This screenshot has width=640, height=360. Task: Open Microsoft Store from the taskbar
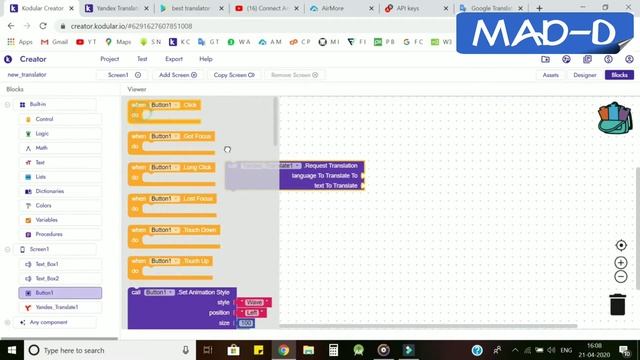coord(233,350)
